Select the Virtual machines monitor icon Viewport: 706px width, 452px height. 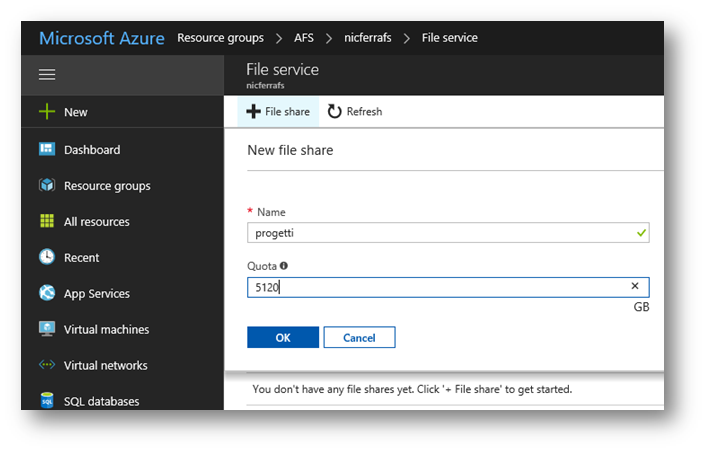point(47,329)
